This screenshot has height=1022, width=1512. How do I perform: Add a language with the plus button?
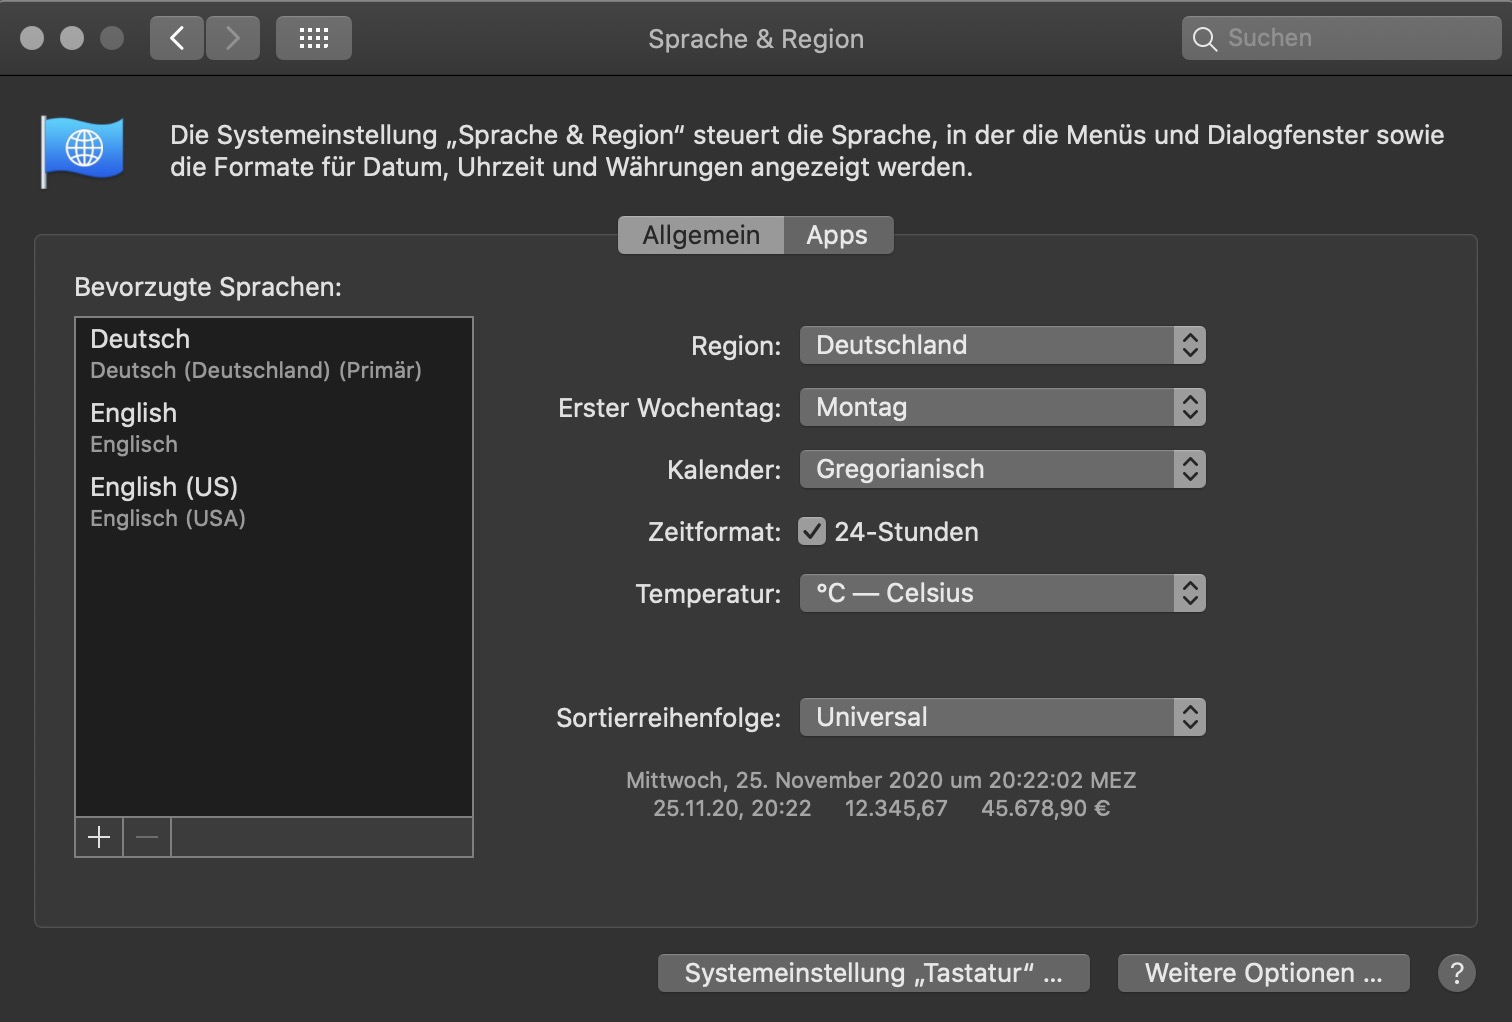click(99, 837)
